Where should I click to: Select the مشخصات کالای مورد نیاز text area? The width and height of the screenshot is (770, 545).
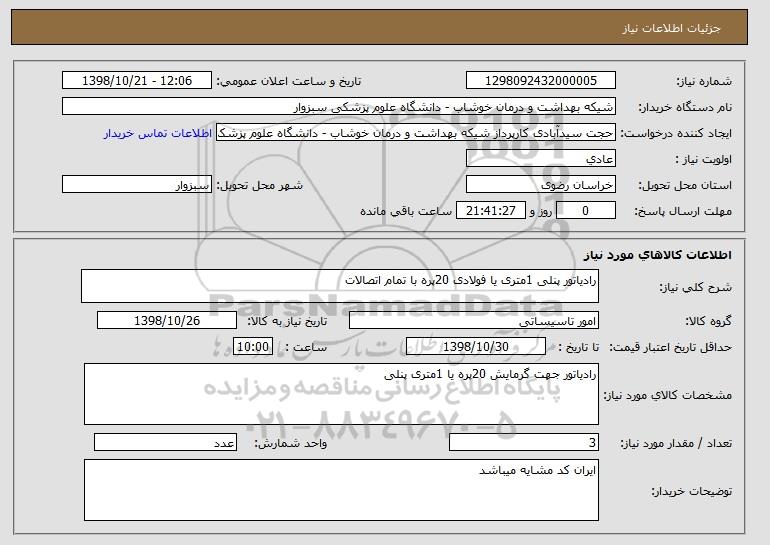tap(341, 394)
